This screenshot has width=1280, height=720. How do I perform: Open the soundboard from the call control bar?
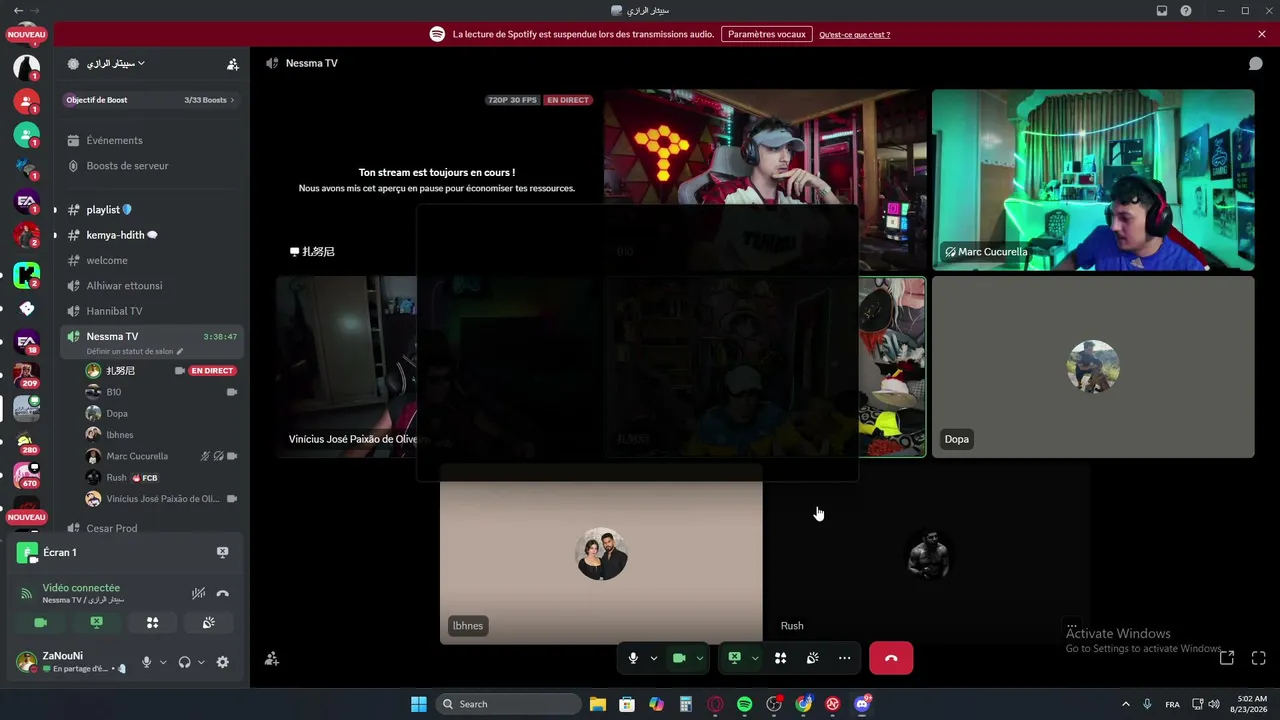click(x=813, y=658)
